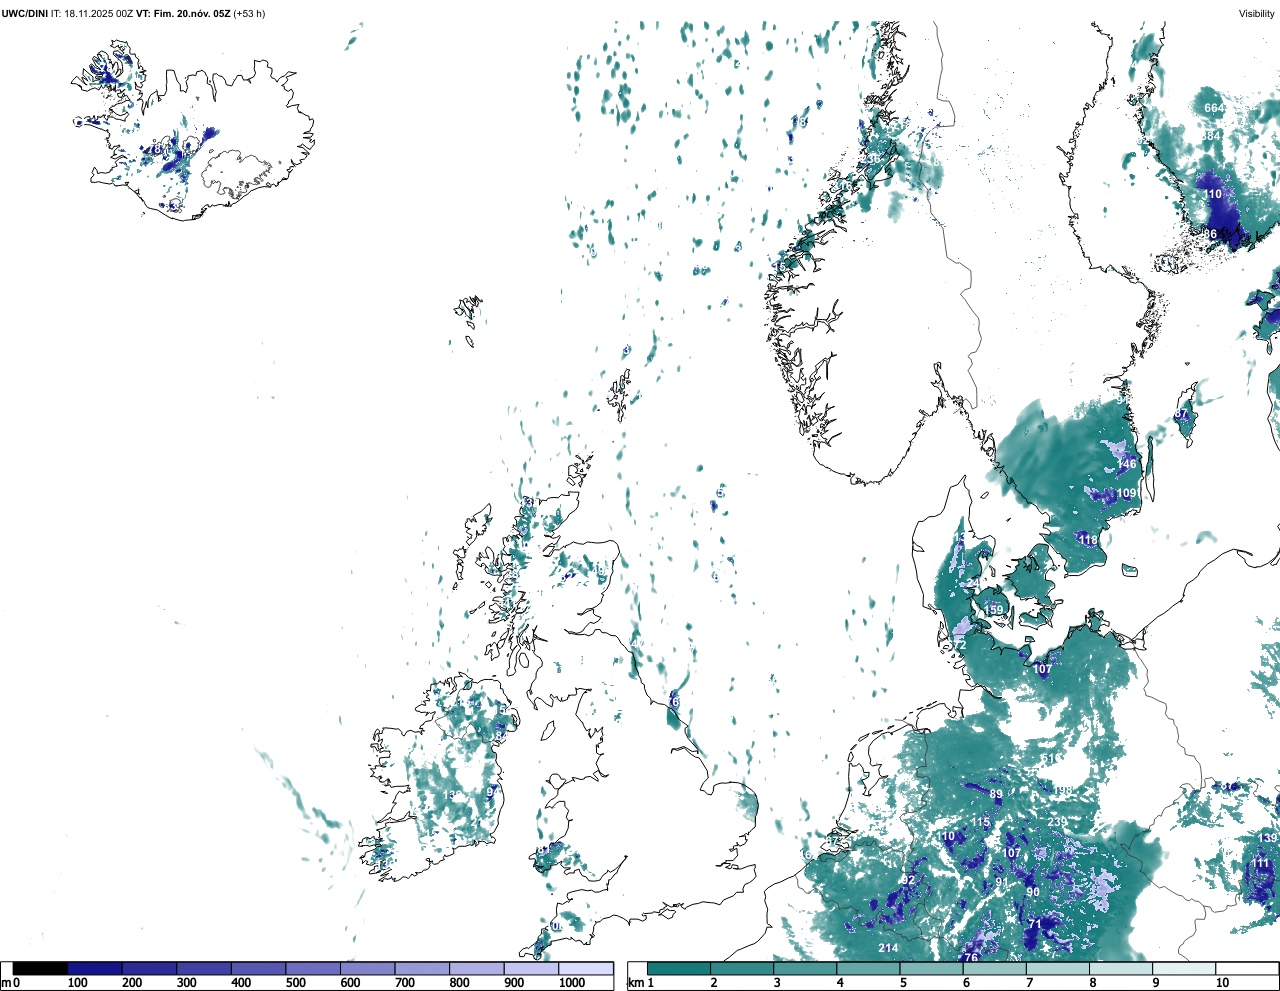The image size is (1280, 991).
Task: Select the '89' value in northern Germany
Action: pos(996,794)
